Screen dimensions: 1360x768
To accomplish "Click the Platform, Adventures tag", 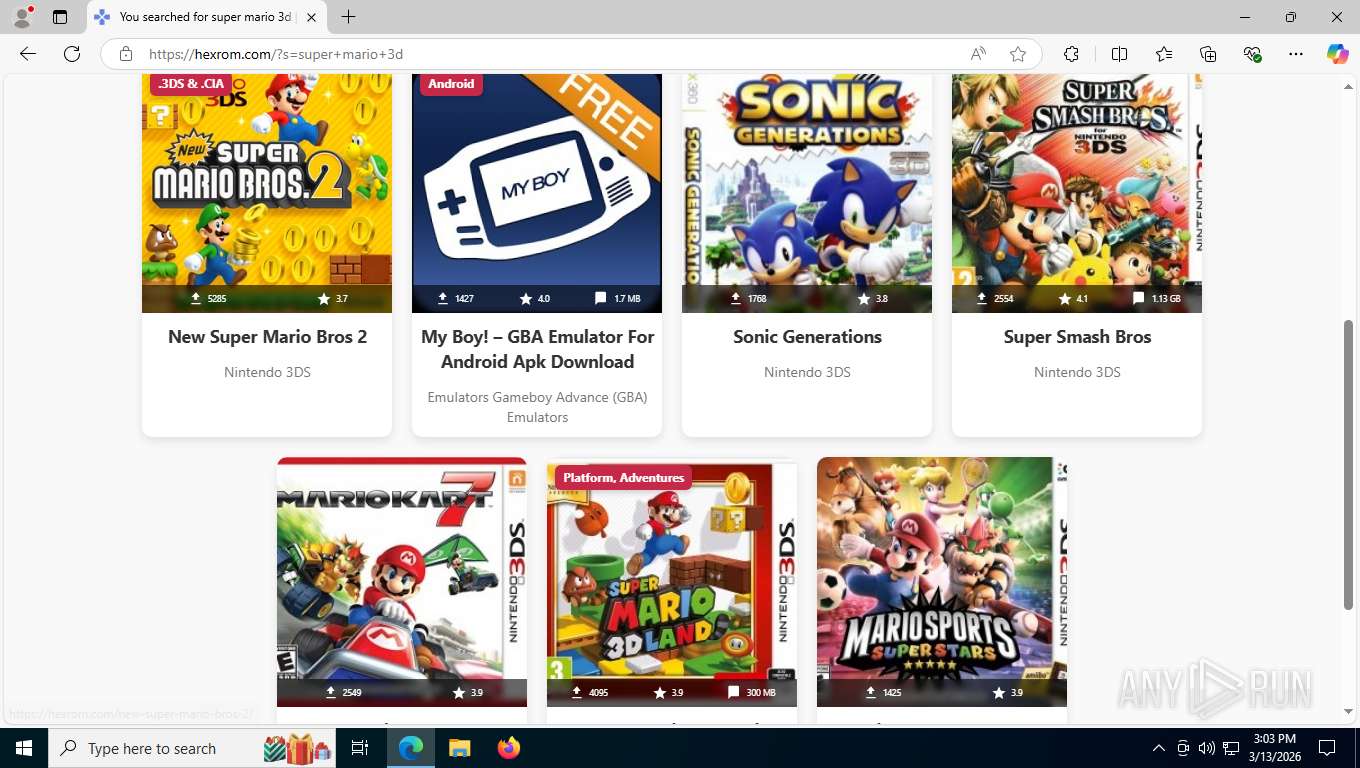I will click(x=623, y=477).
